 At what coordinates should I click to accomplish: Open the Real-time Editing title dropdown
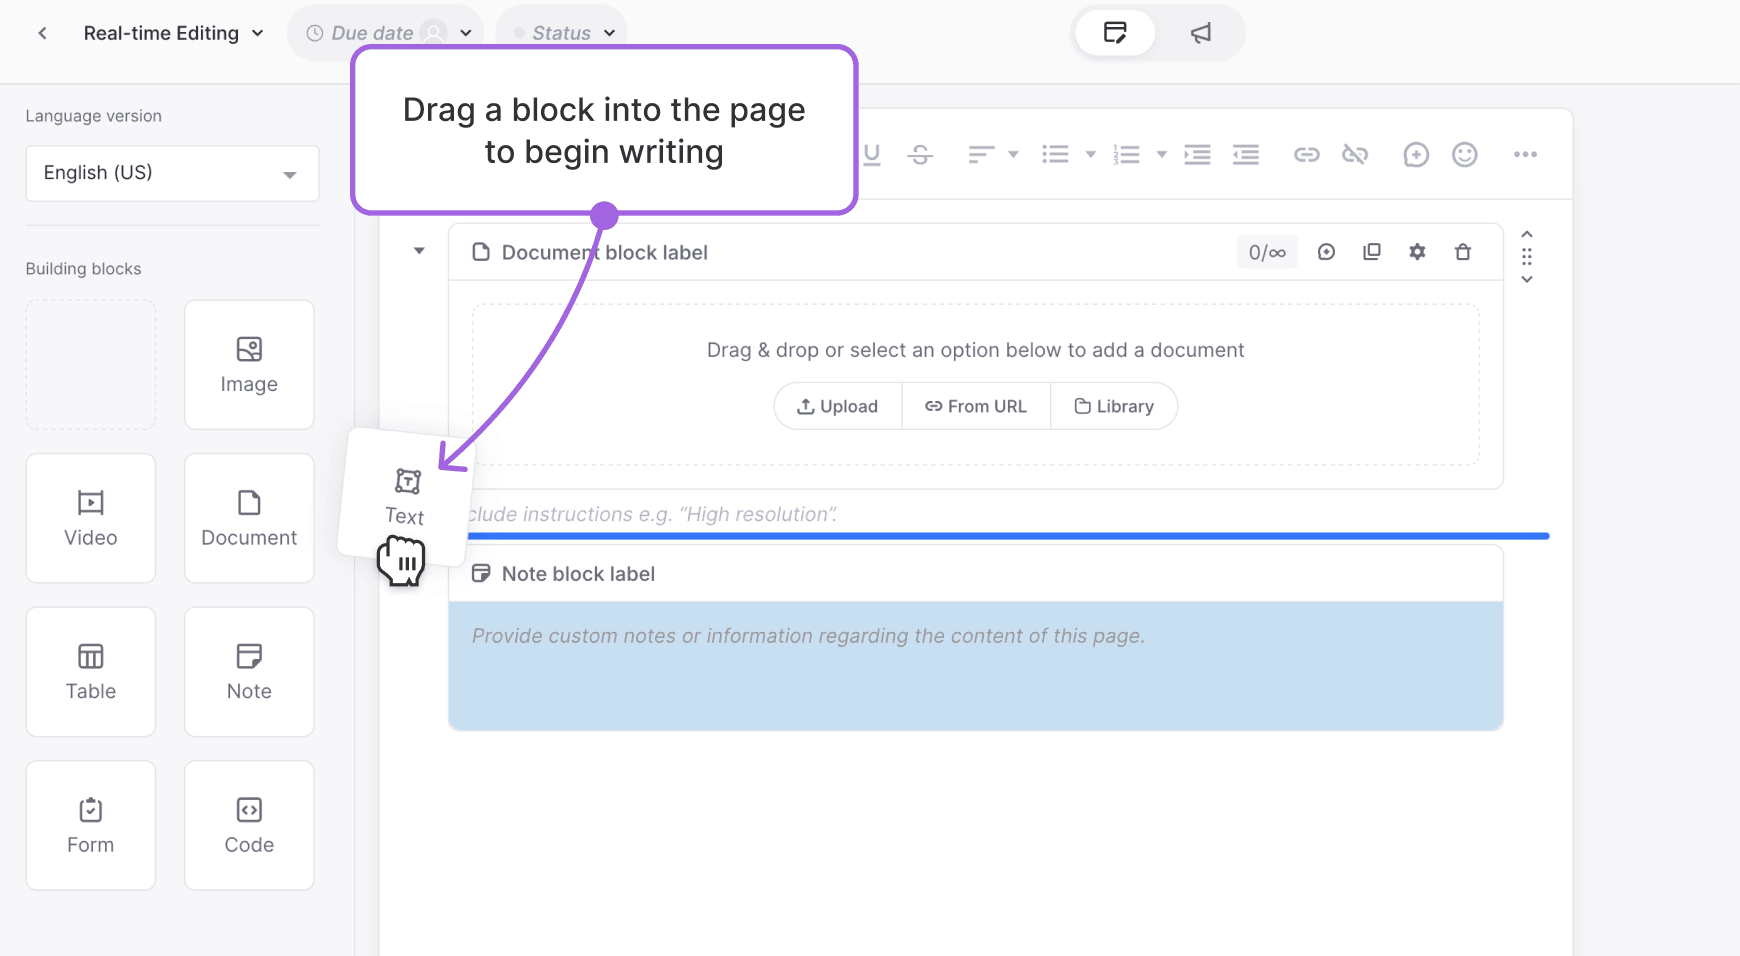coord(174,33)
